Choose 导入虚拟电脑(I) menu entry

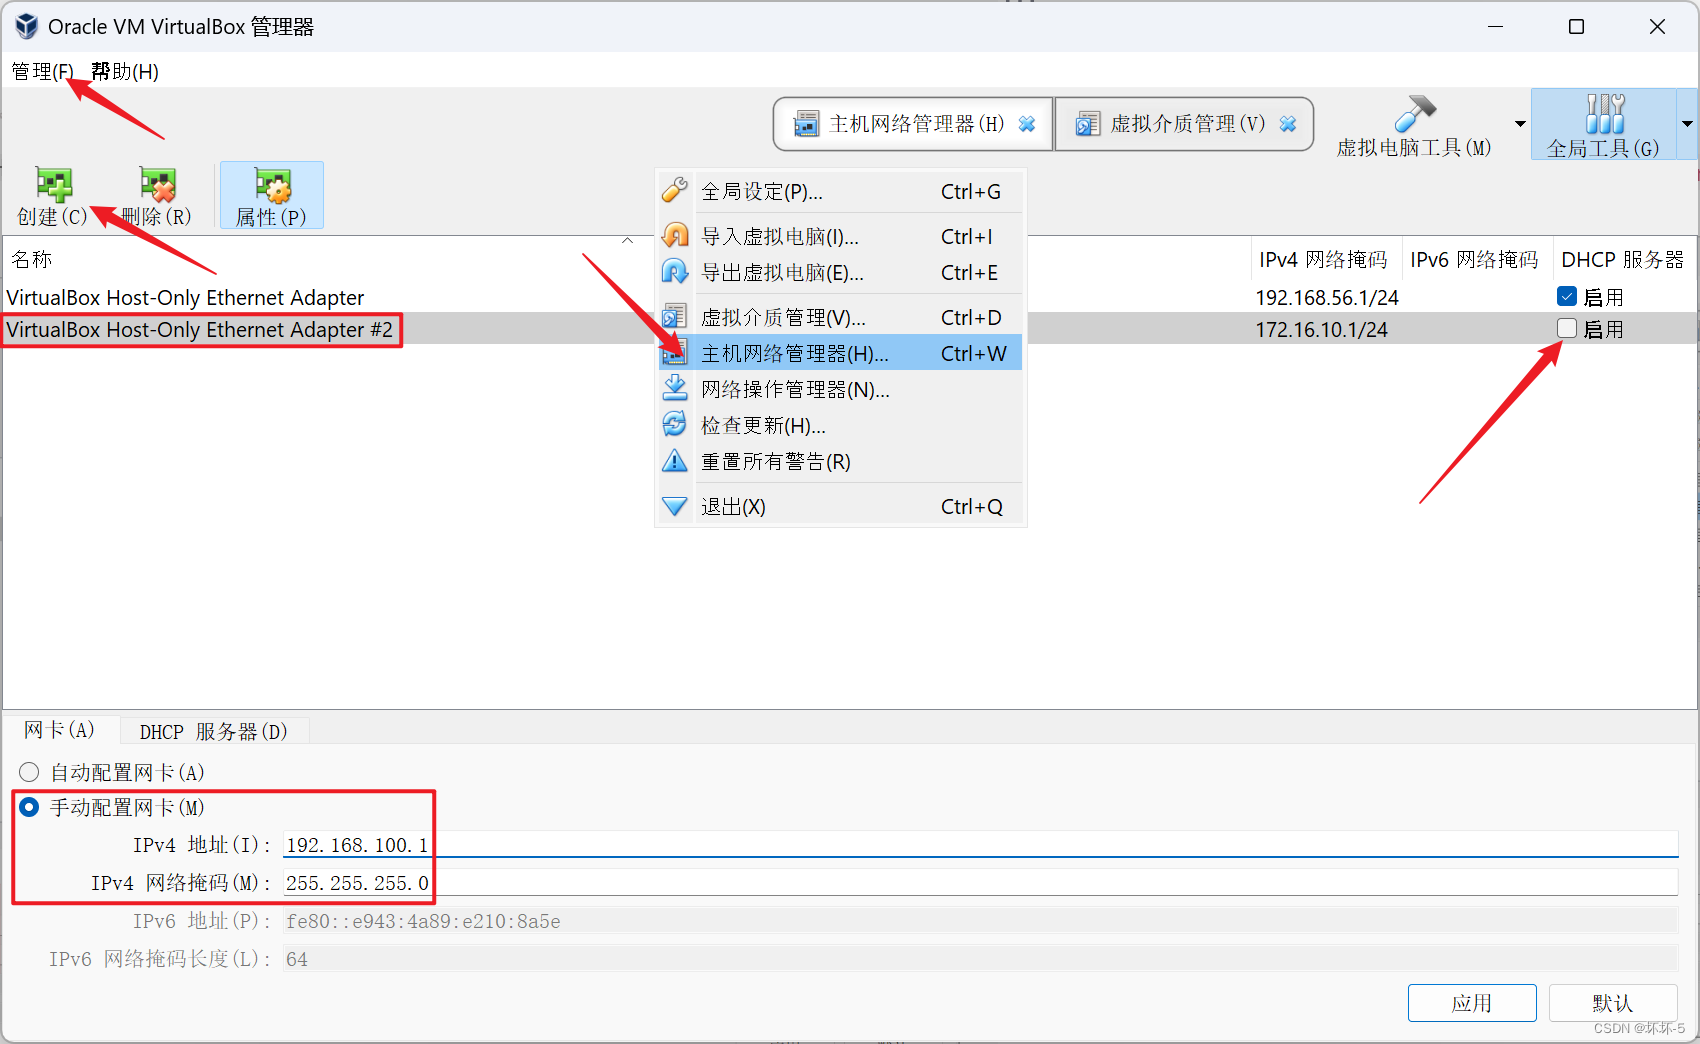(x=840, y=237)
